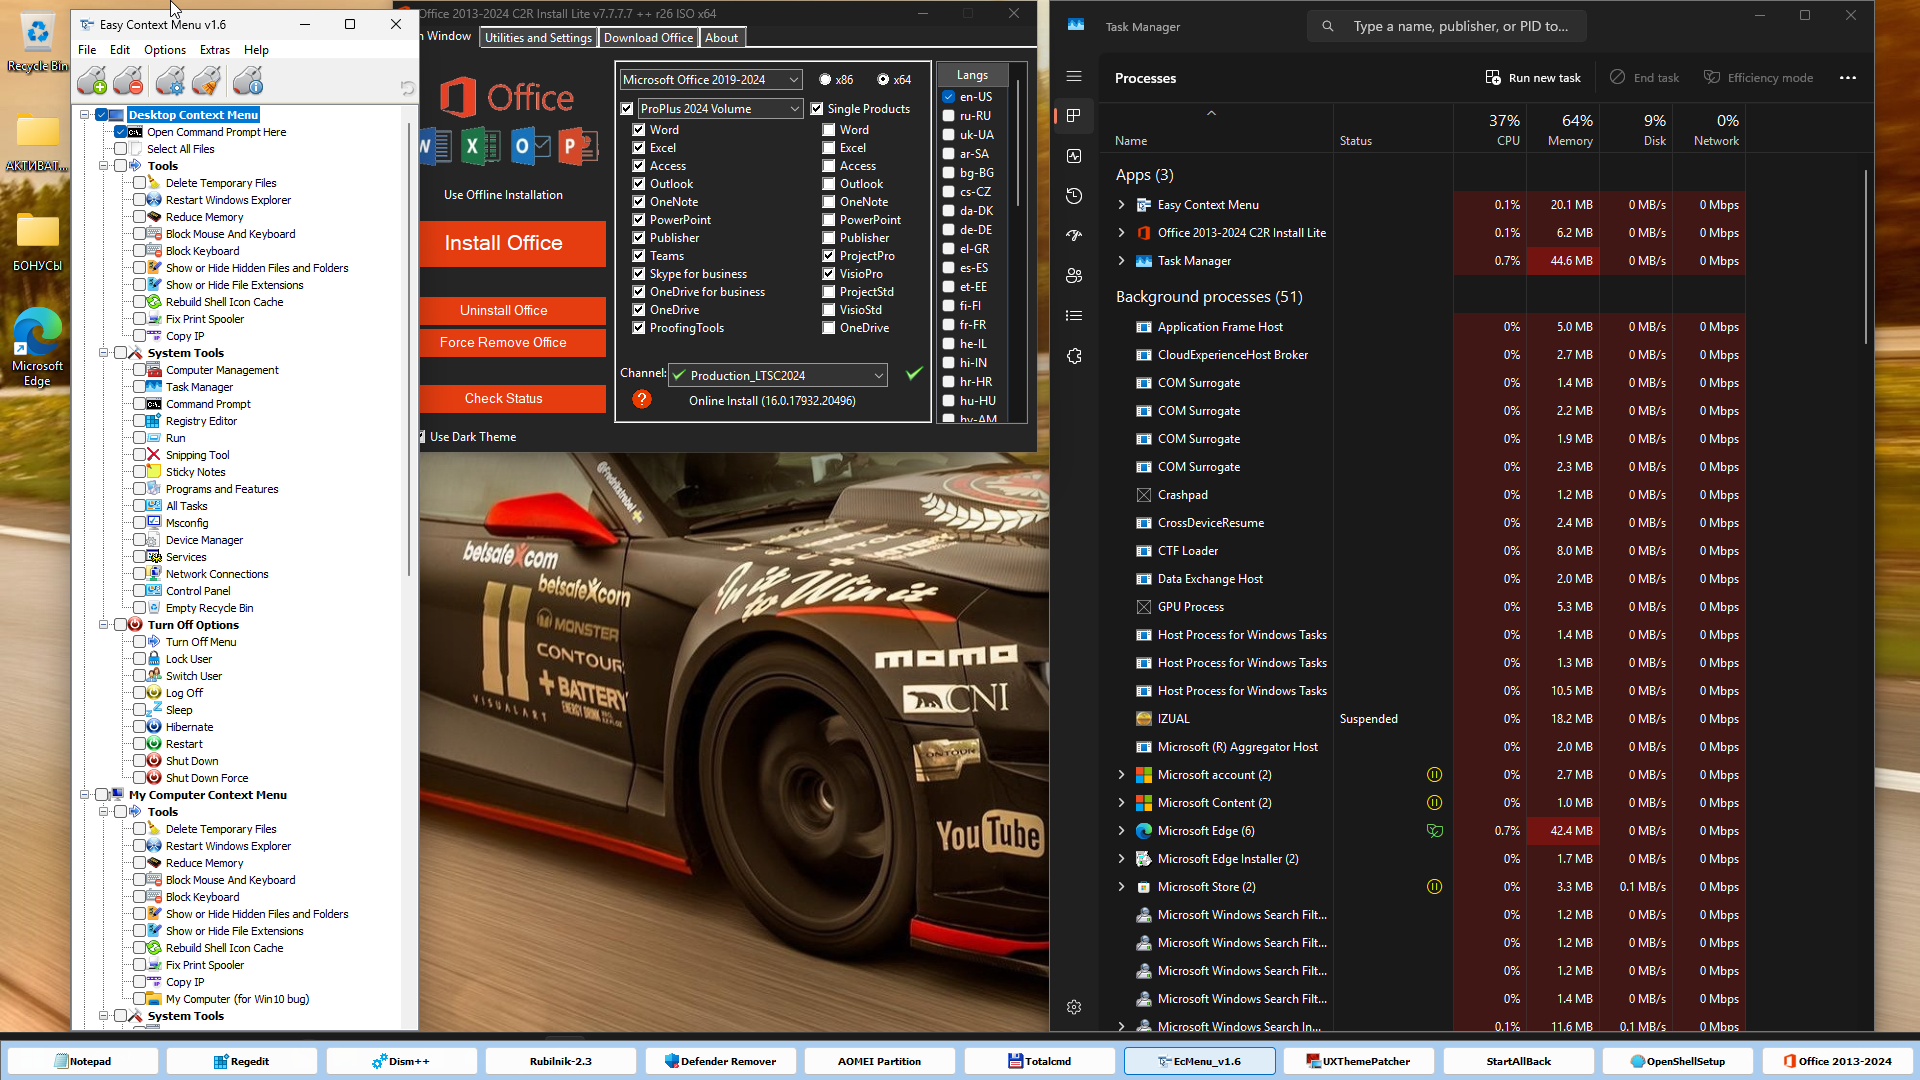Check the Open Command Prompt Here checkbox

coord(121,132)
